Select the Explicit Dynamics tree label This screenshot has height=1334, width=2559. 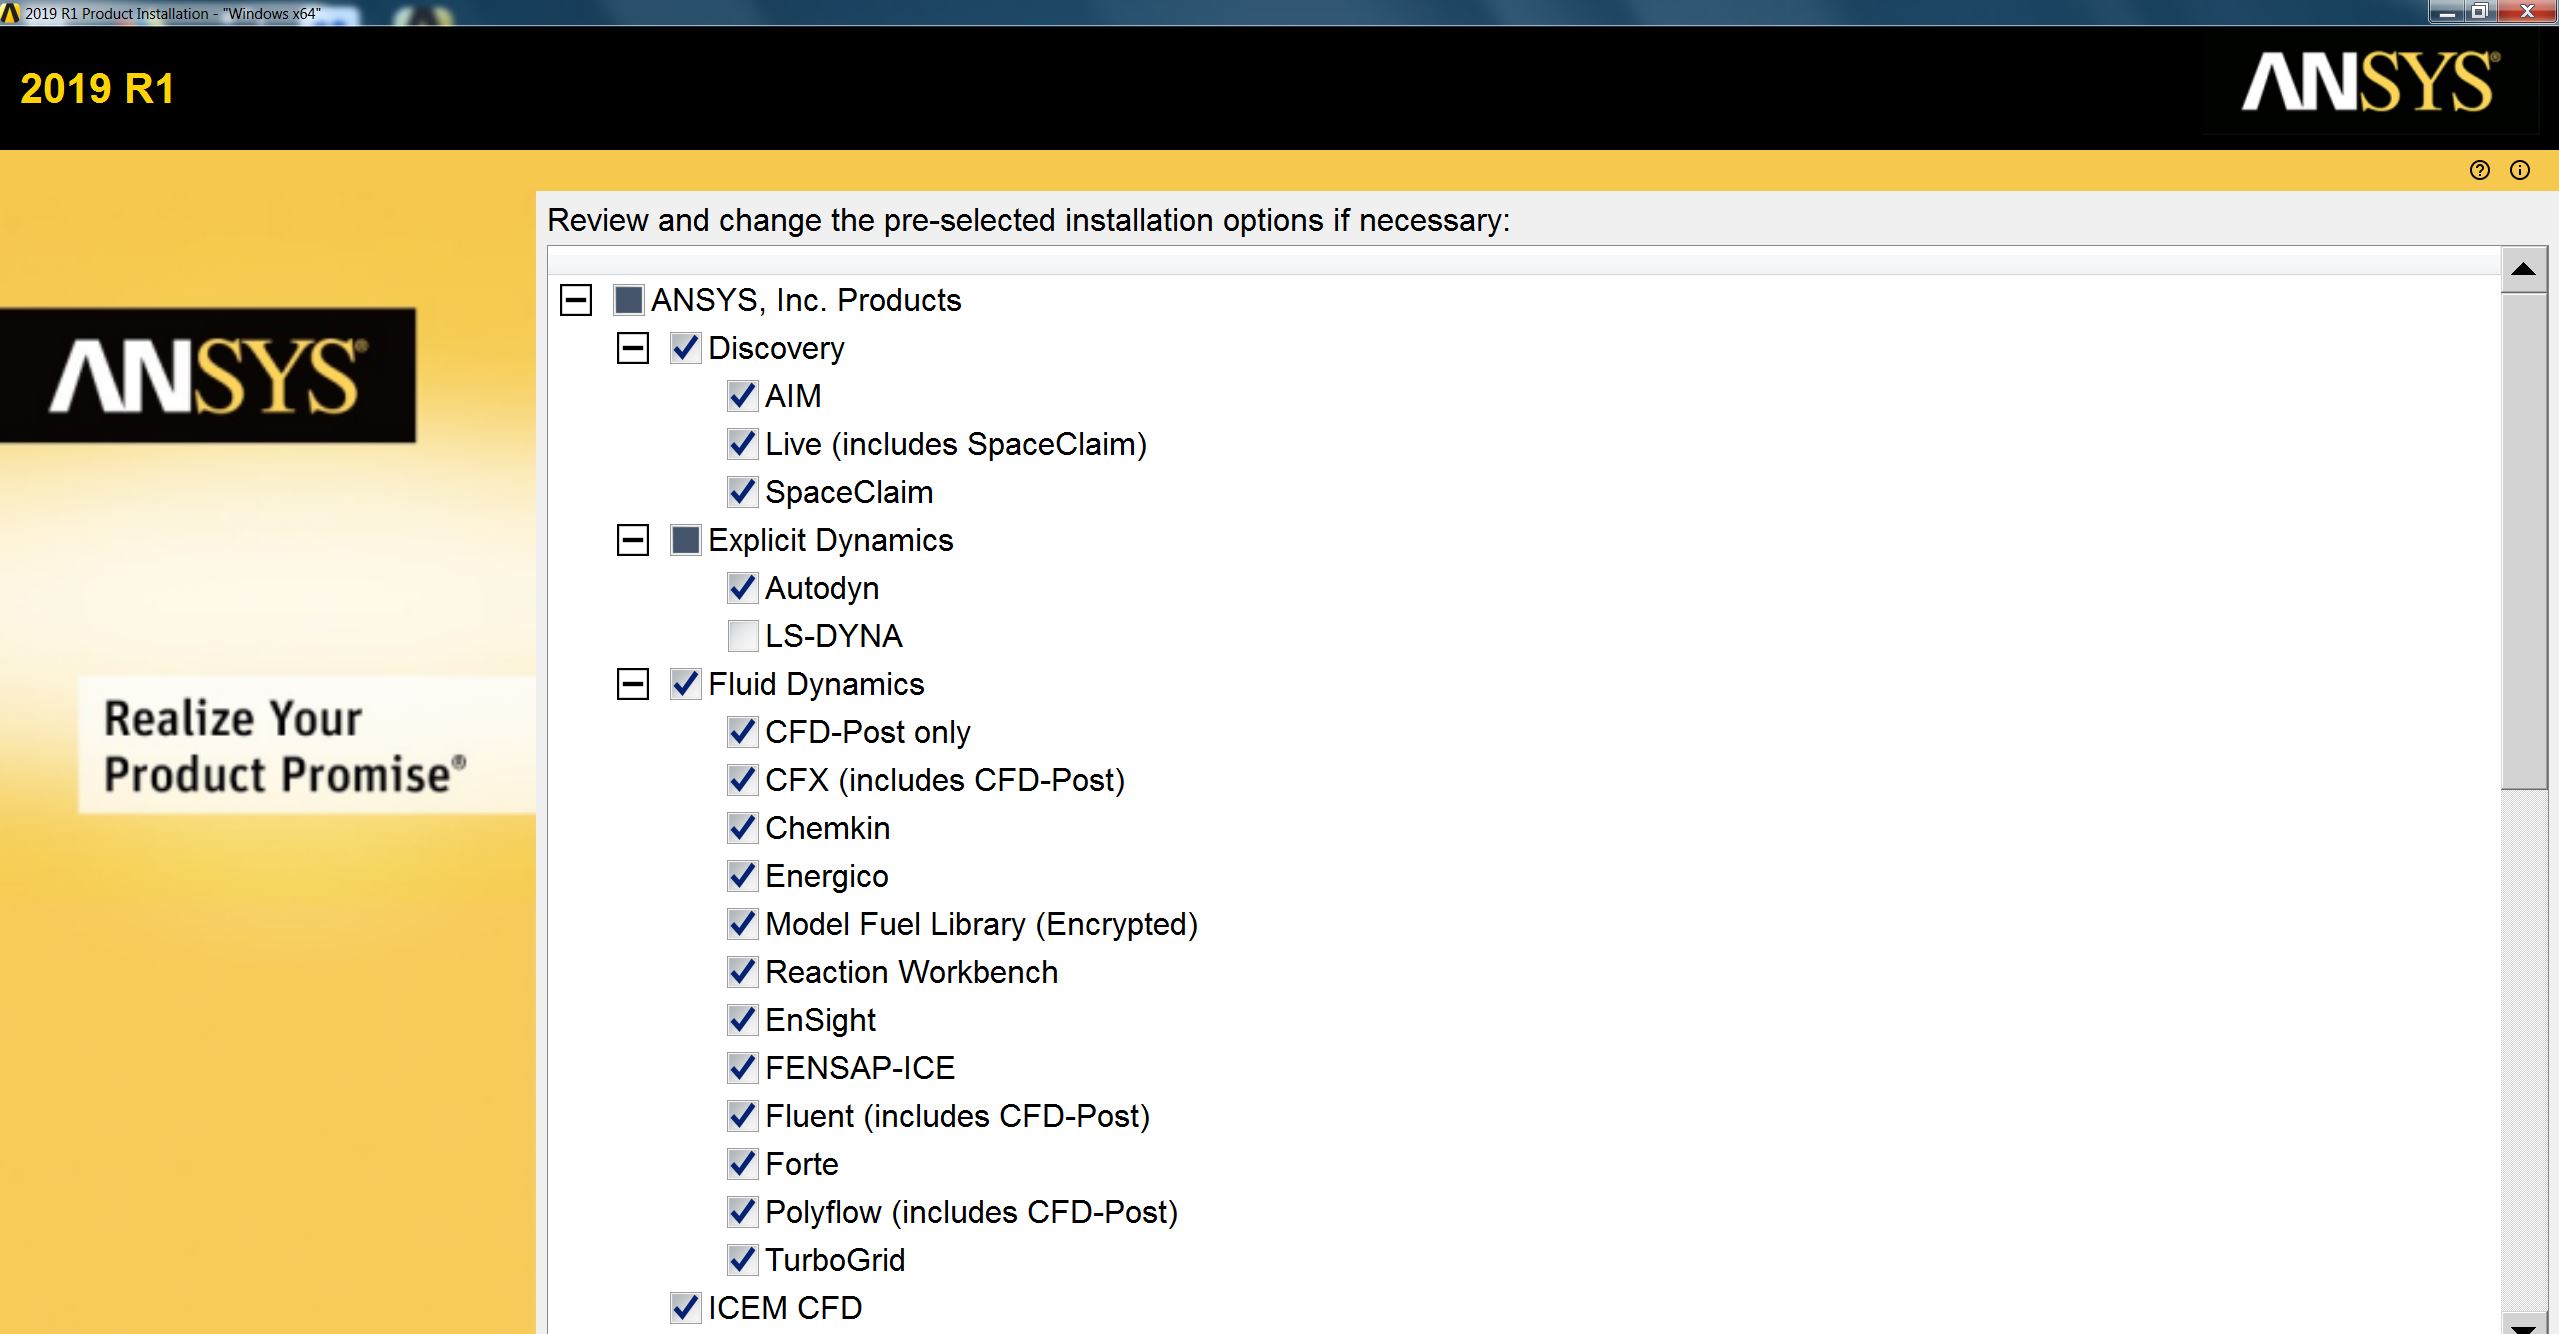(831, 540)
